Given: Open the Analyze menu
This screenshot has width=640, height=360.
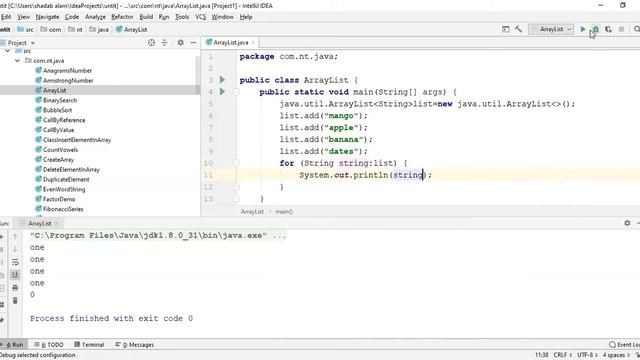Looking at the screenshot, I should pos(96,17).
